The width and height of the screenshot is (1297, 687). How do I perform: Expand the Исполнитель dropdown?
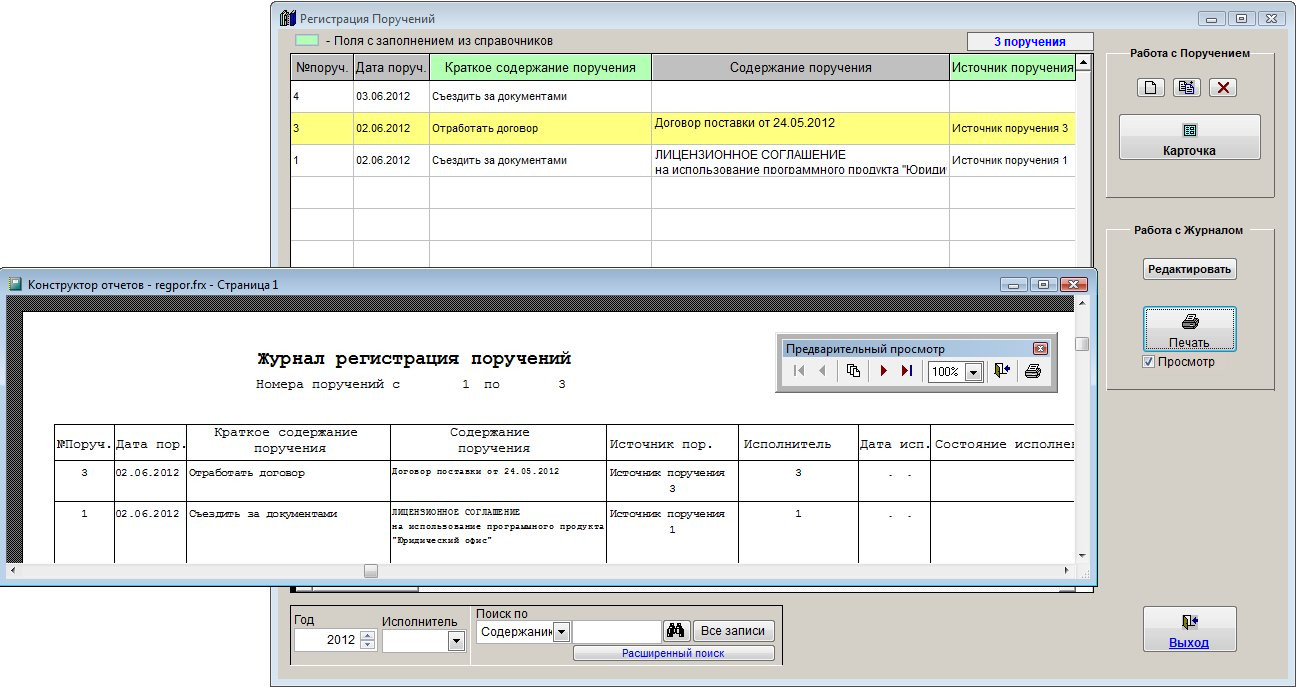456,641
